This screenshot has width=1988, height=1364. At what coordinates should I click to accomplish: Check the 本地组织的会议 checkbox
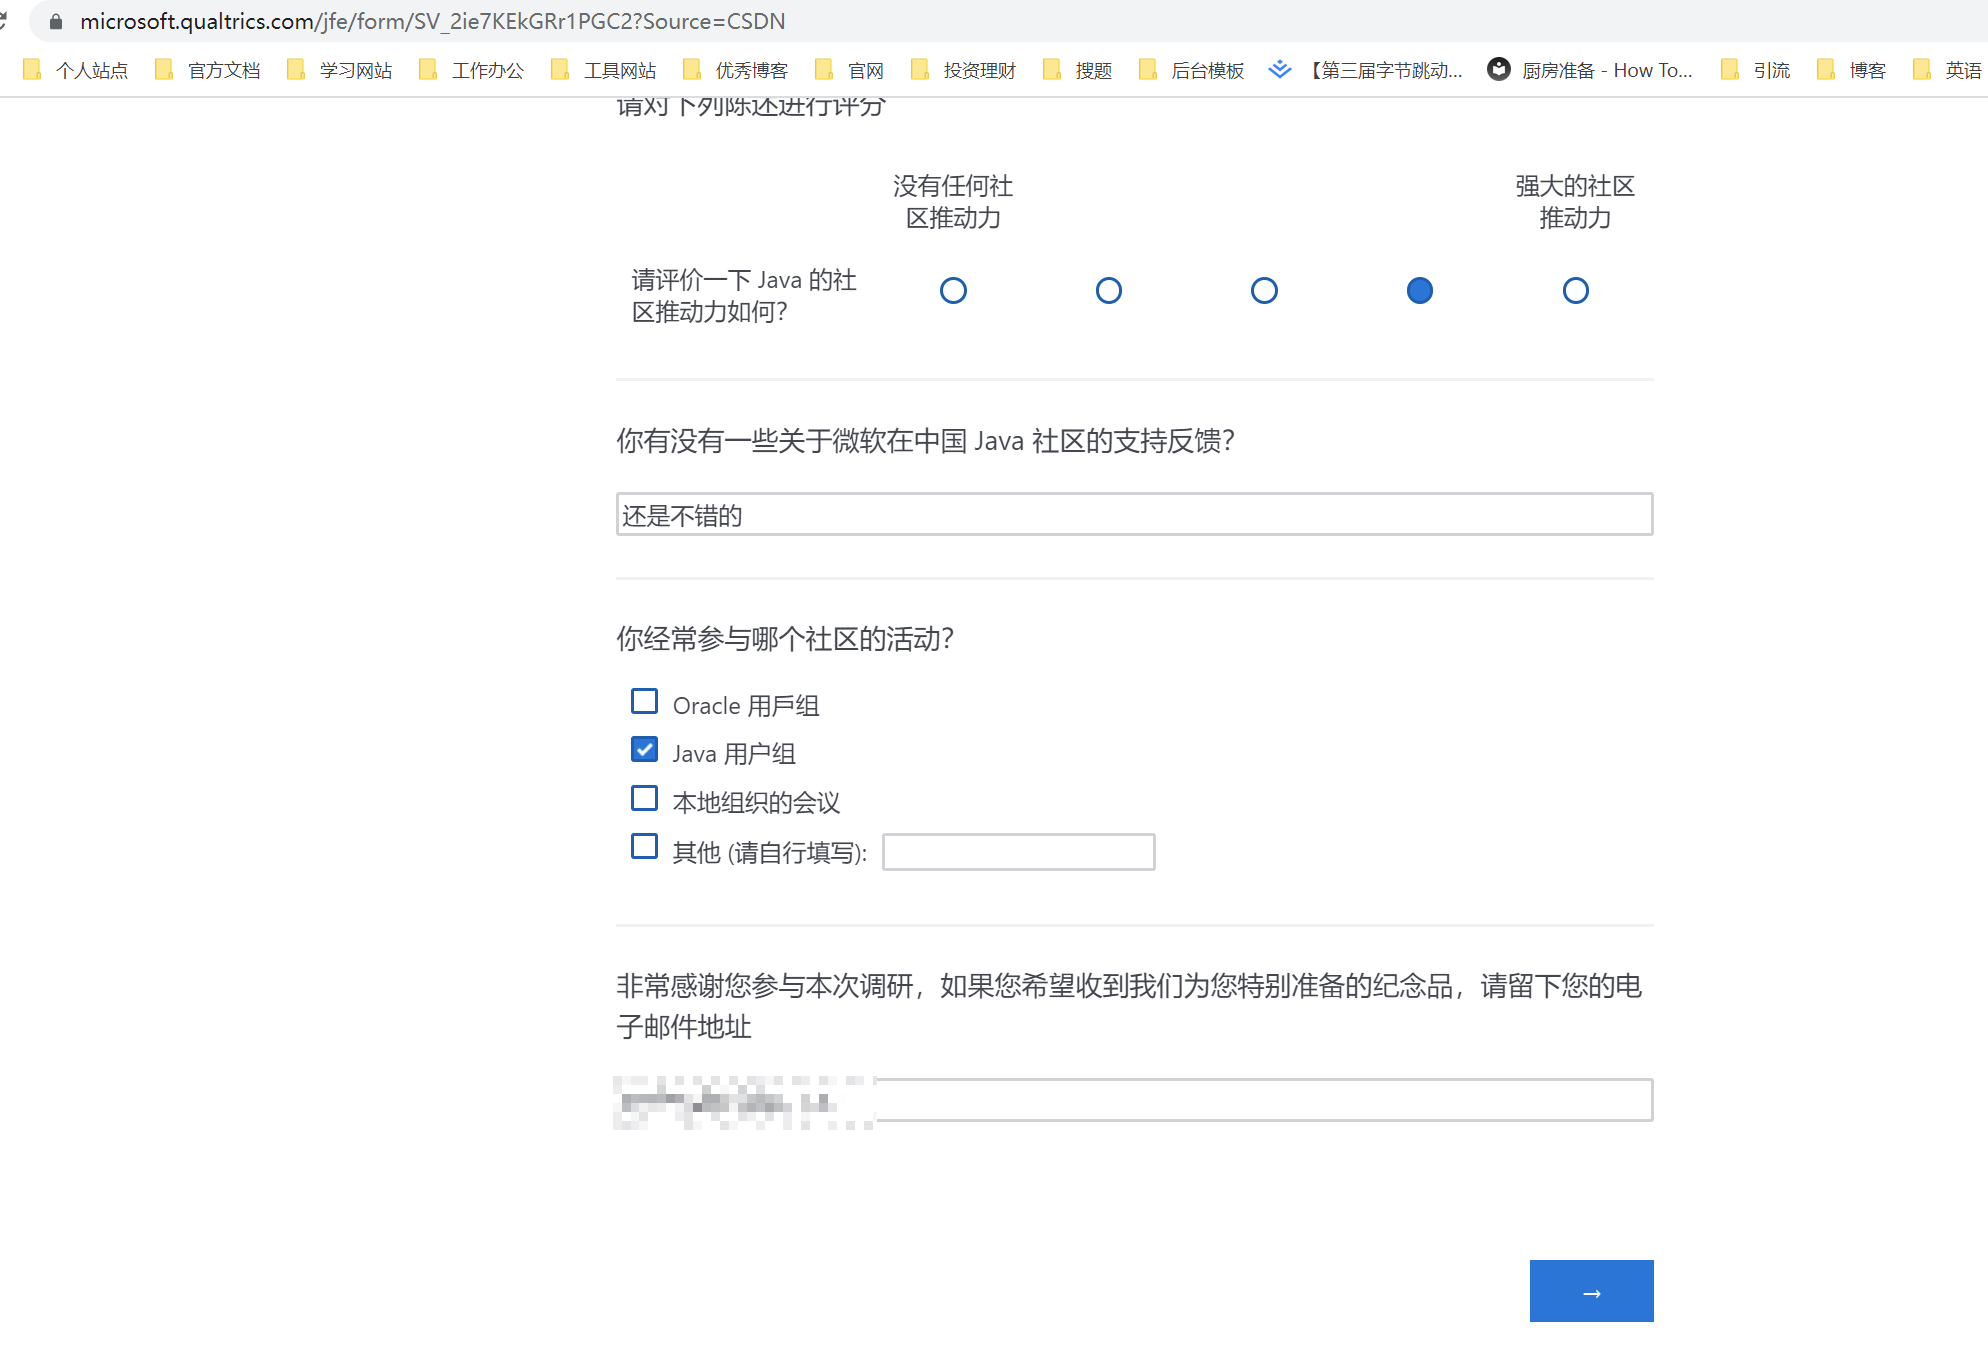[x=645, y=798]
